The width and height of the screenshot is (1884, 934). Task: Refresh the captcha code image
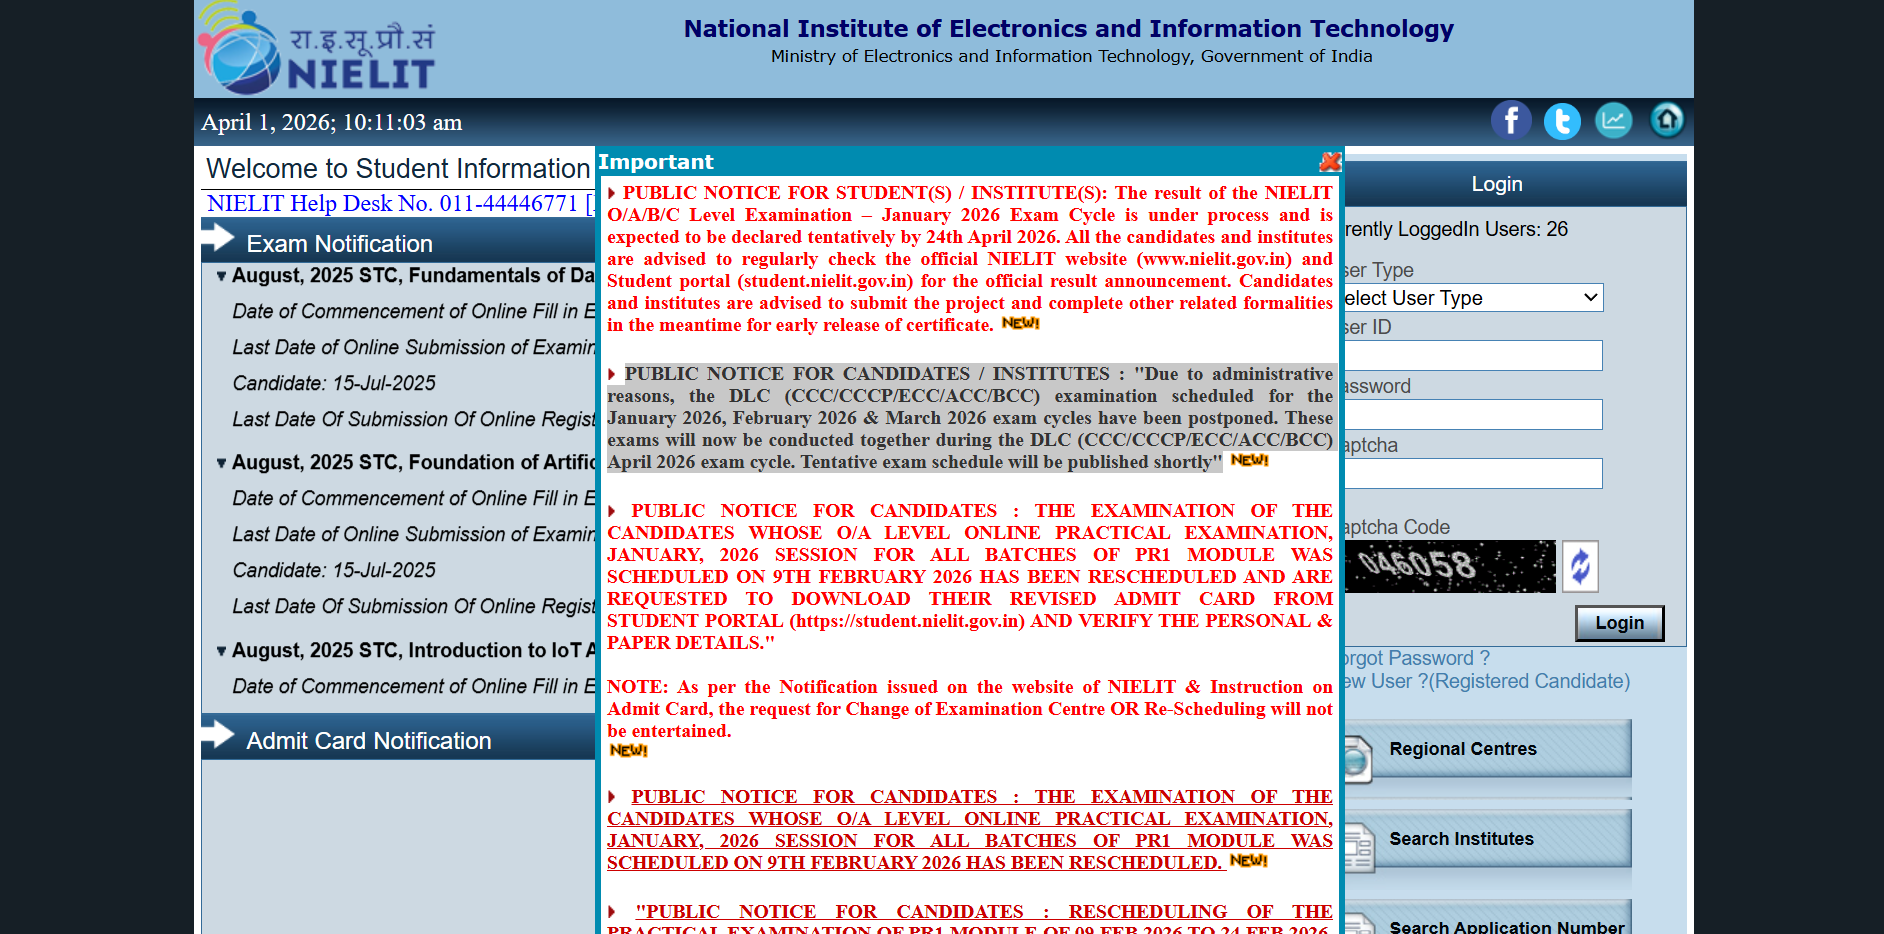click(x=1580, y=567)
